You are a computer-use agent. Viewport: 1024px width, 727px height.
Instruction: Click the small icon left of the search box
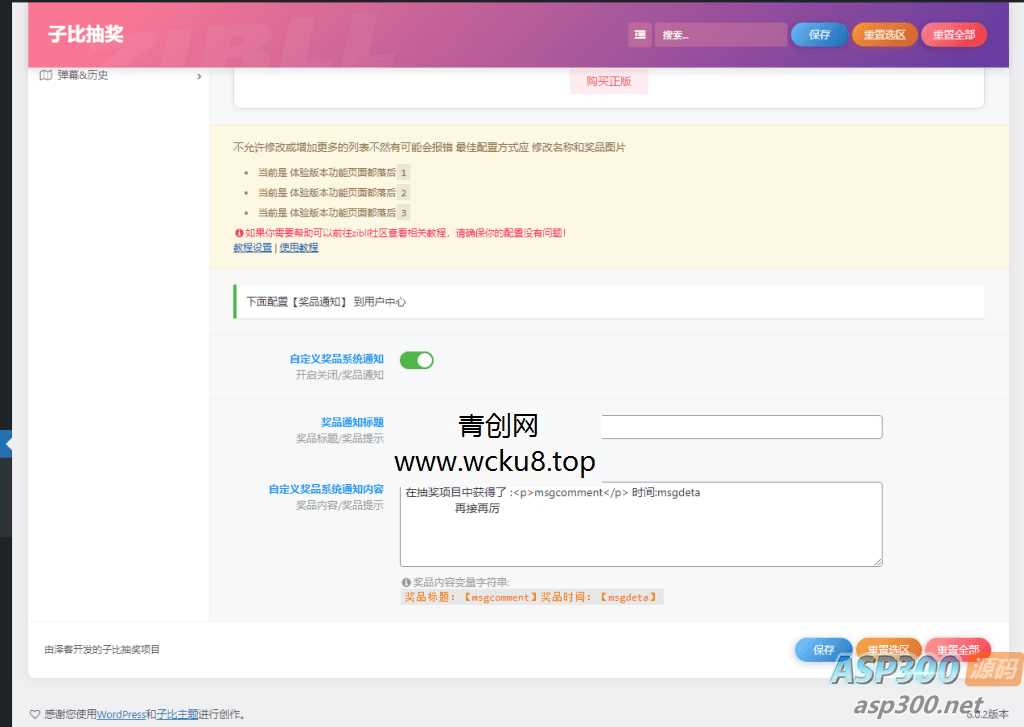point(640,34)
